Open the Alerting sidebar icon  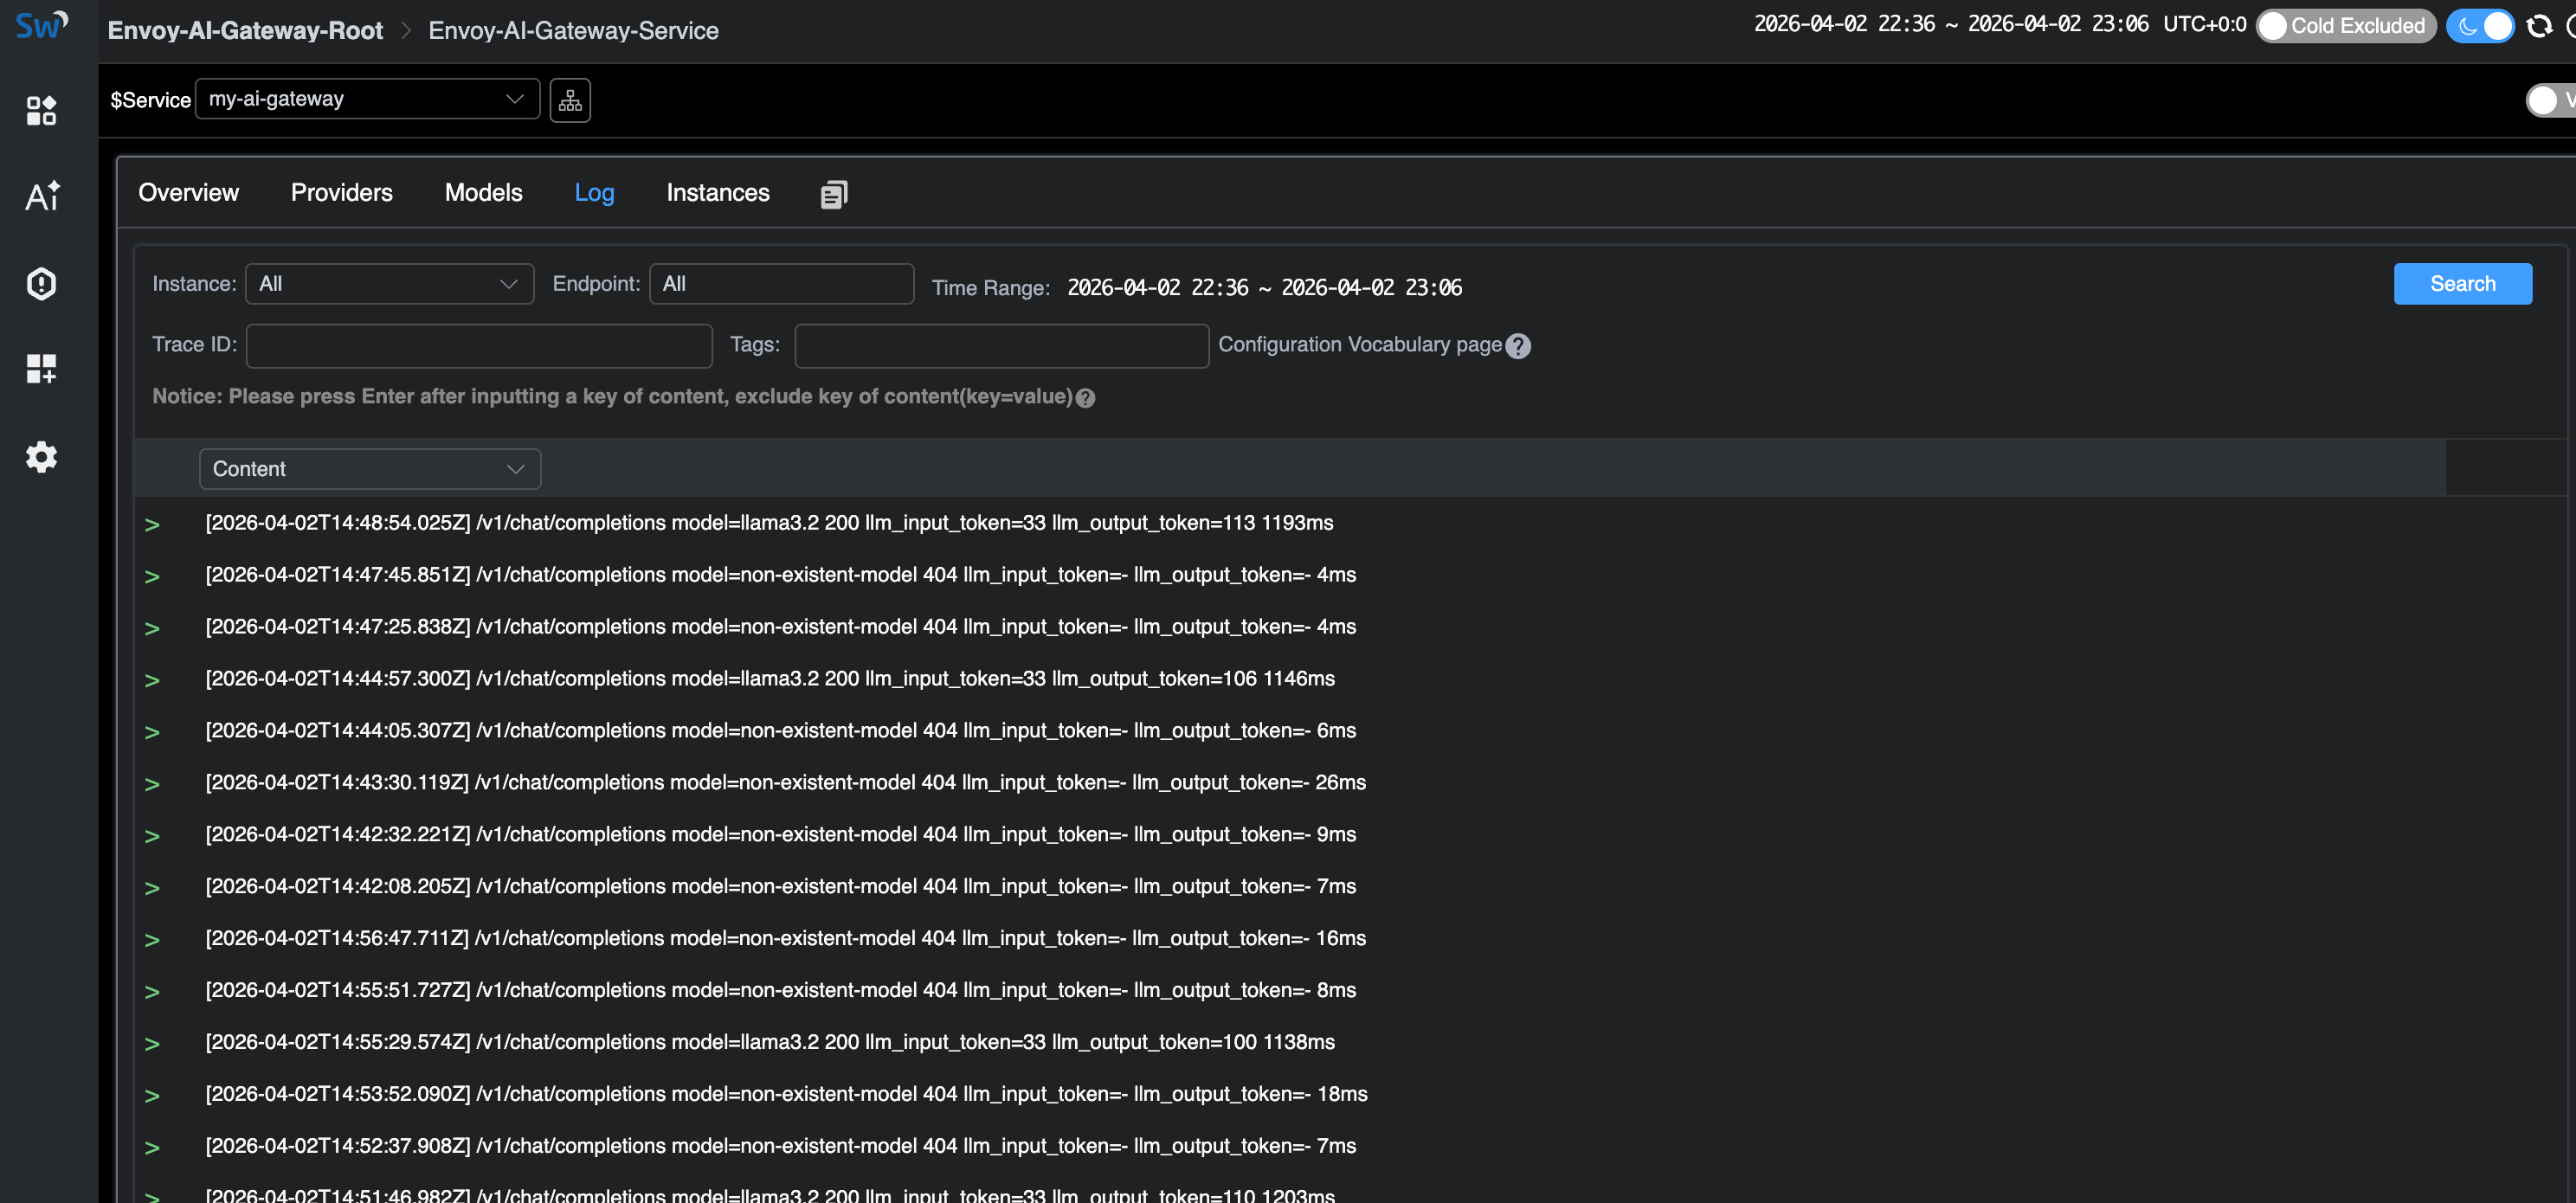click(x=41, y=283)
